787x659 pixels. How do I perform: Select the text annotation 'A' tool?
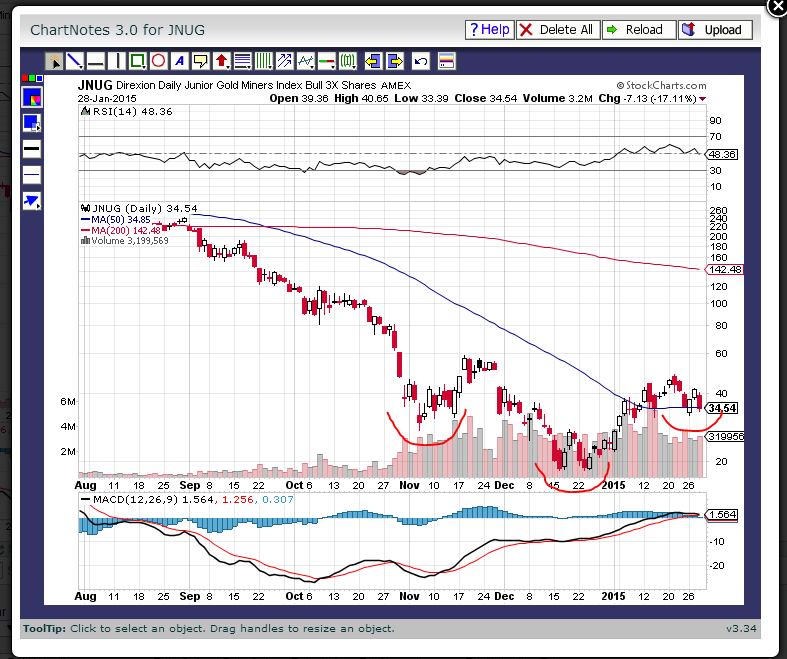[179, 61]
